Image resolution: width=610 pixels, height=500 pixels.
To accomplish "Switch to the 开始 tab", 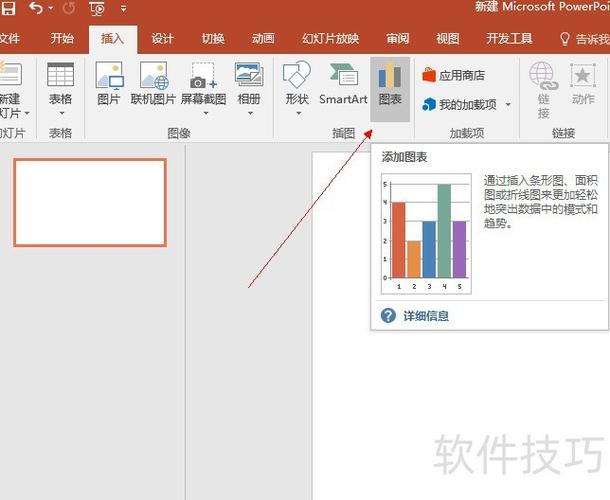I will pos(62,39).
